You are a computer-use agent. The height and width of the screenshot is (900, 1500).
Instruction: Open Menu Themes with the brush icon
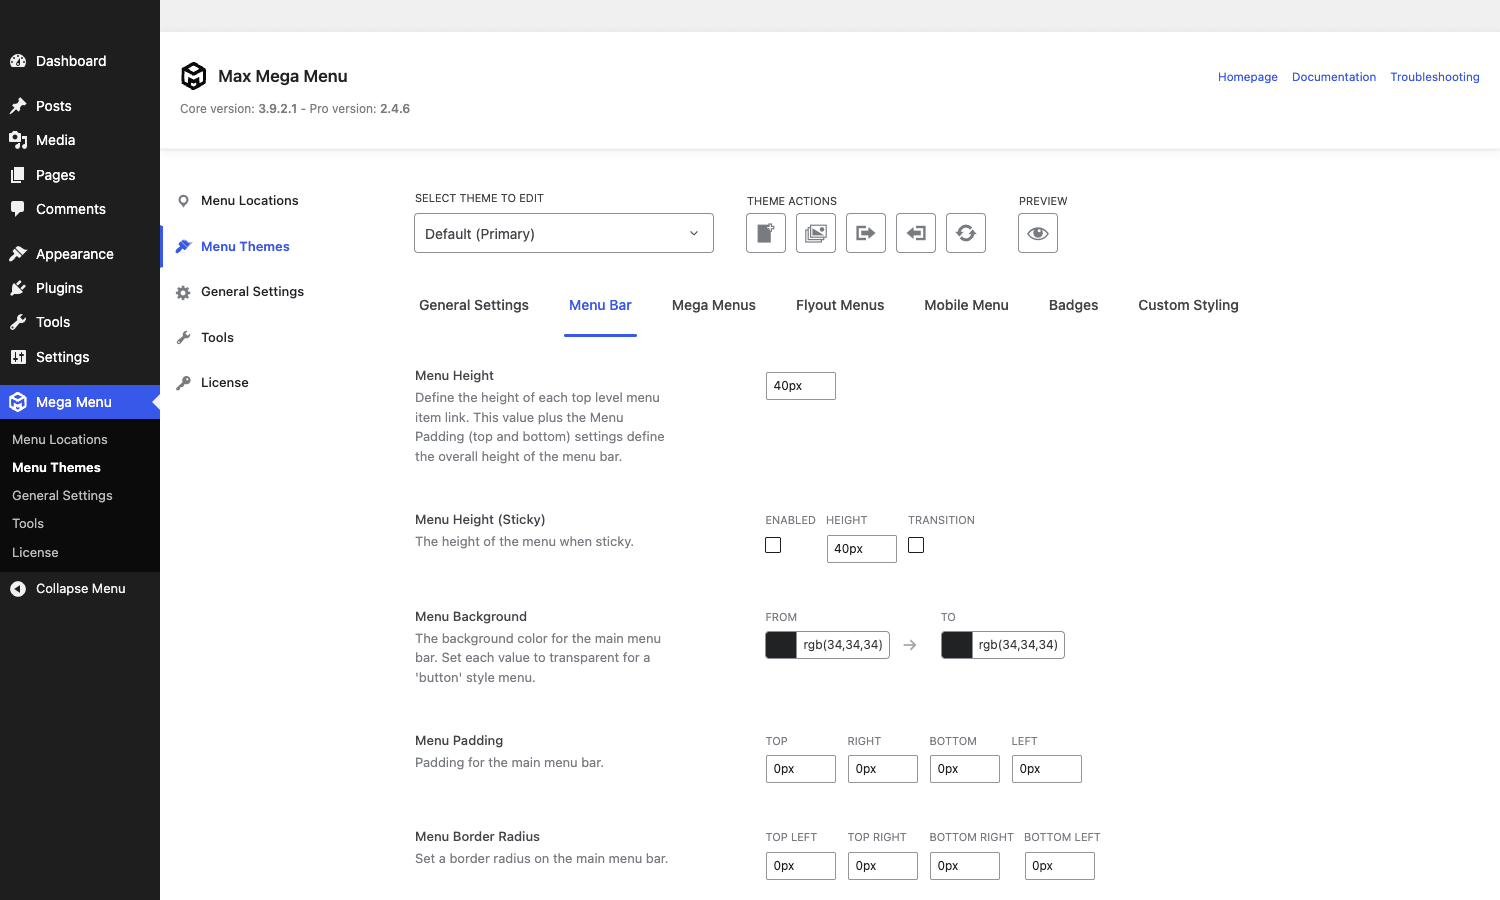(x=233, y=247)
